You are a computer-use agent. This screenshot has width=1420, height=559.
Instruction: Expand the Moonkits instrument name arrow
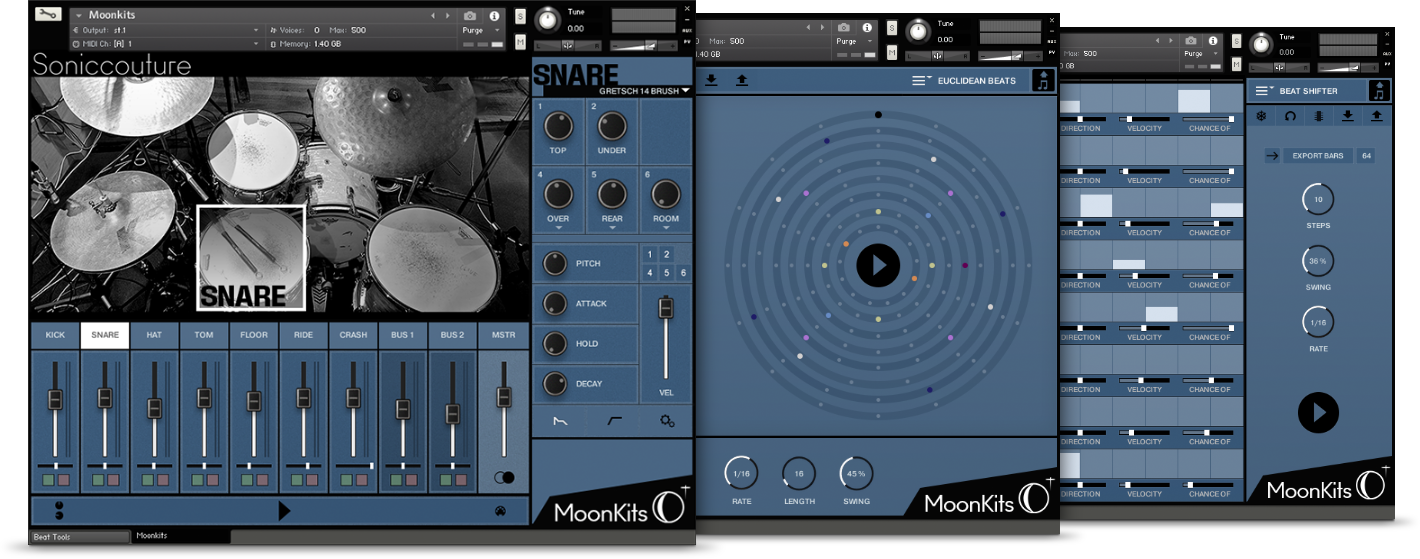coord(79,16)
